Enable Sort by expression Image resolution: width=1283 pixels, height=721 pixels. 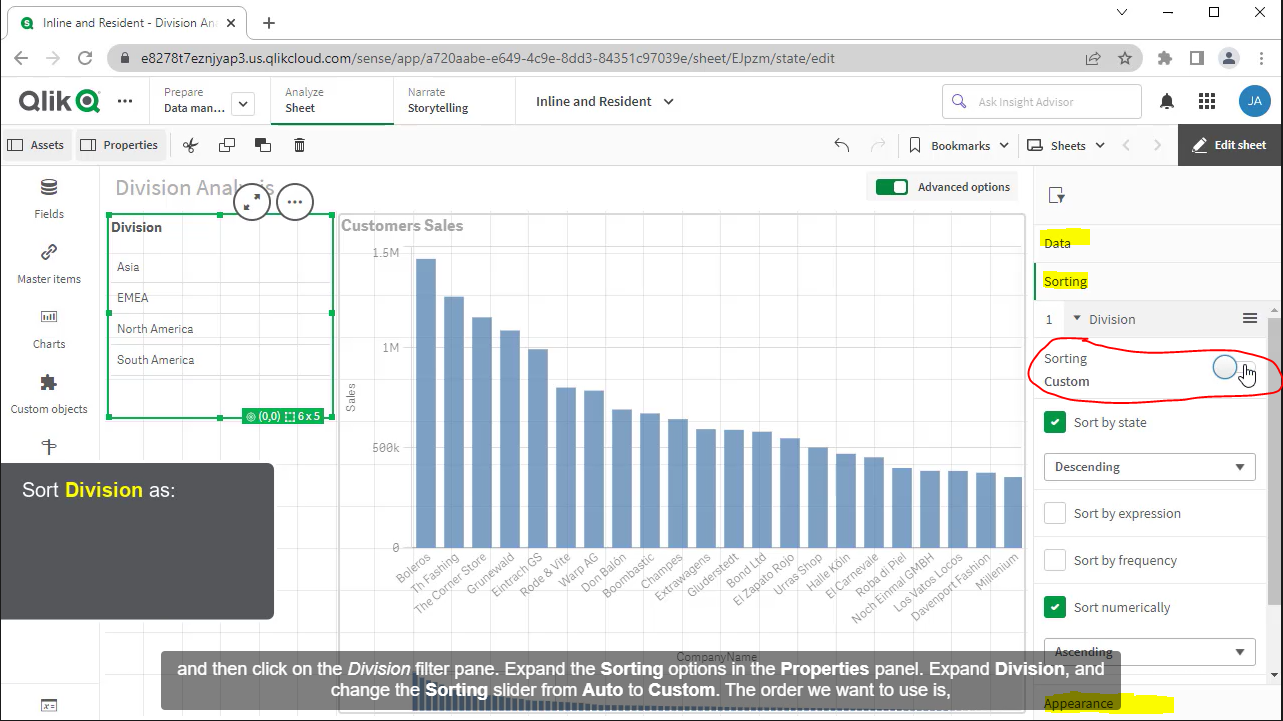(1055, 513)
